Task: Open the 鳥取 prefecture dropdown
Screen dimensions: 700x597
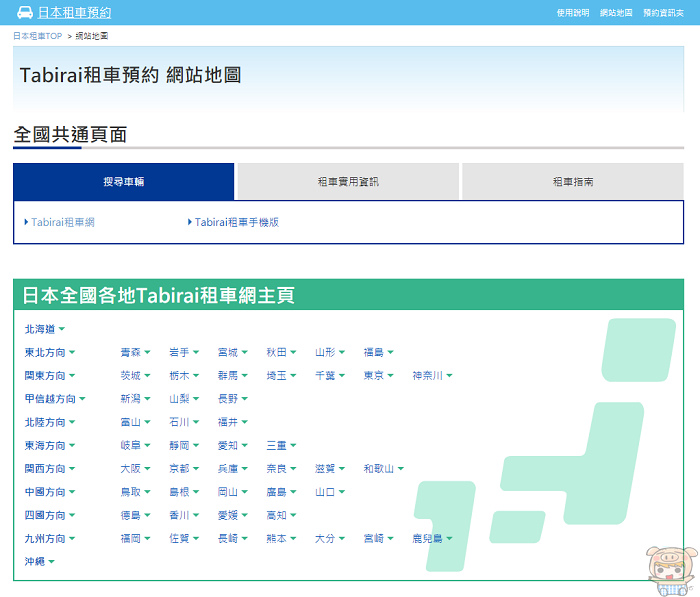Action: pos(135,492)
